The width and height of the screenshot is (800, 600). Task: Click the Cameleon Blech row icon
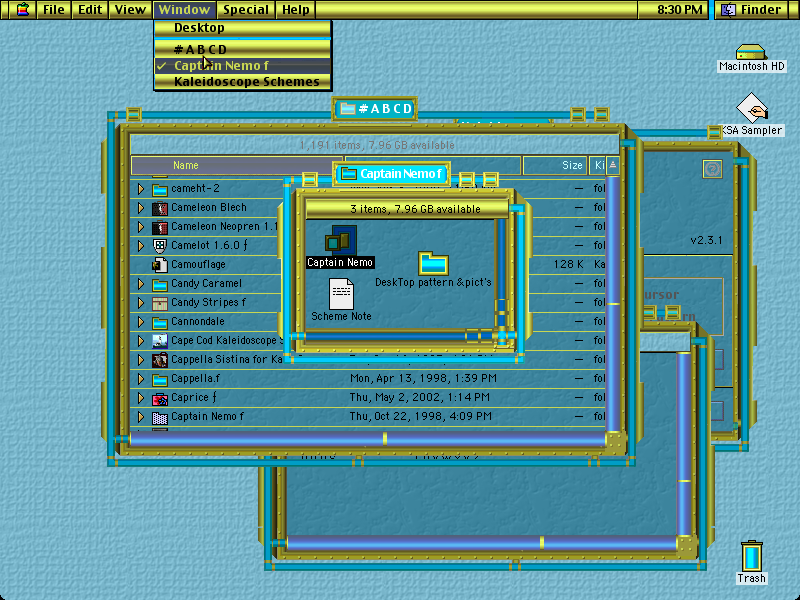point(160,208)
